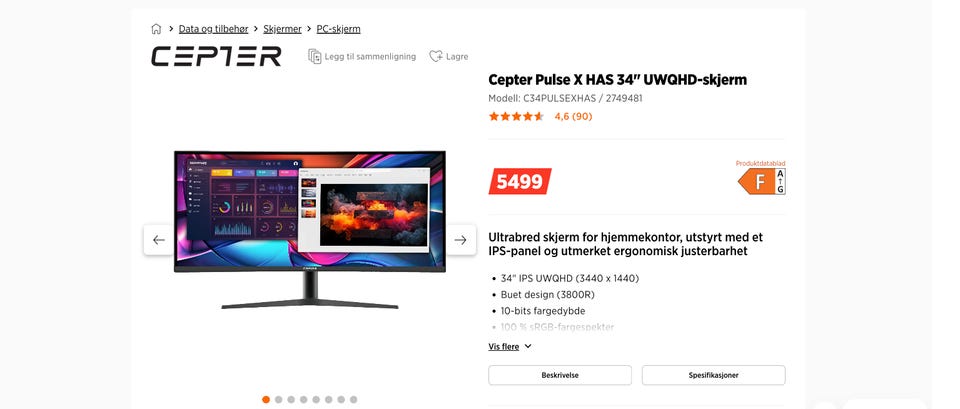Screen dimensions: 960x409
Task: Open the 4,6 (90) reviews link
Action: [573, 116]
